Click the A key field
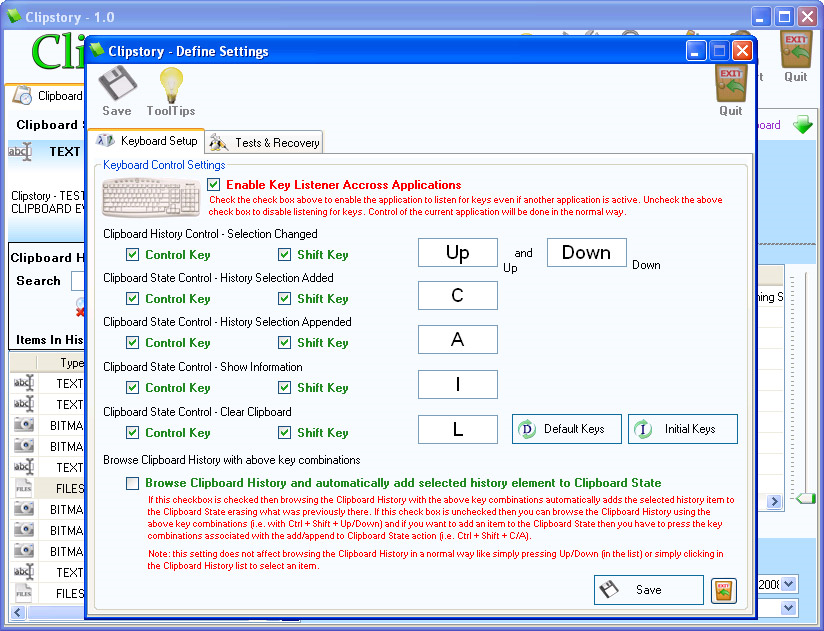 pos(458,339)
